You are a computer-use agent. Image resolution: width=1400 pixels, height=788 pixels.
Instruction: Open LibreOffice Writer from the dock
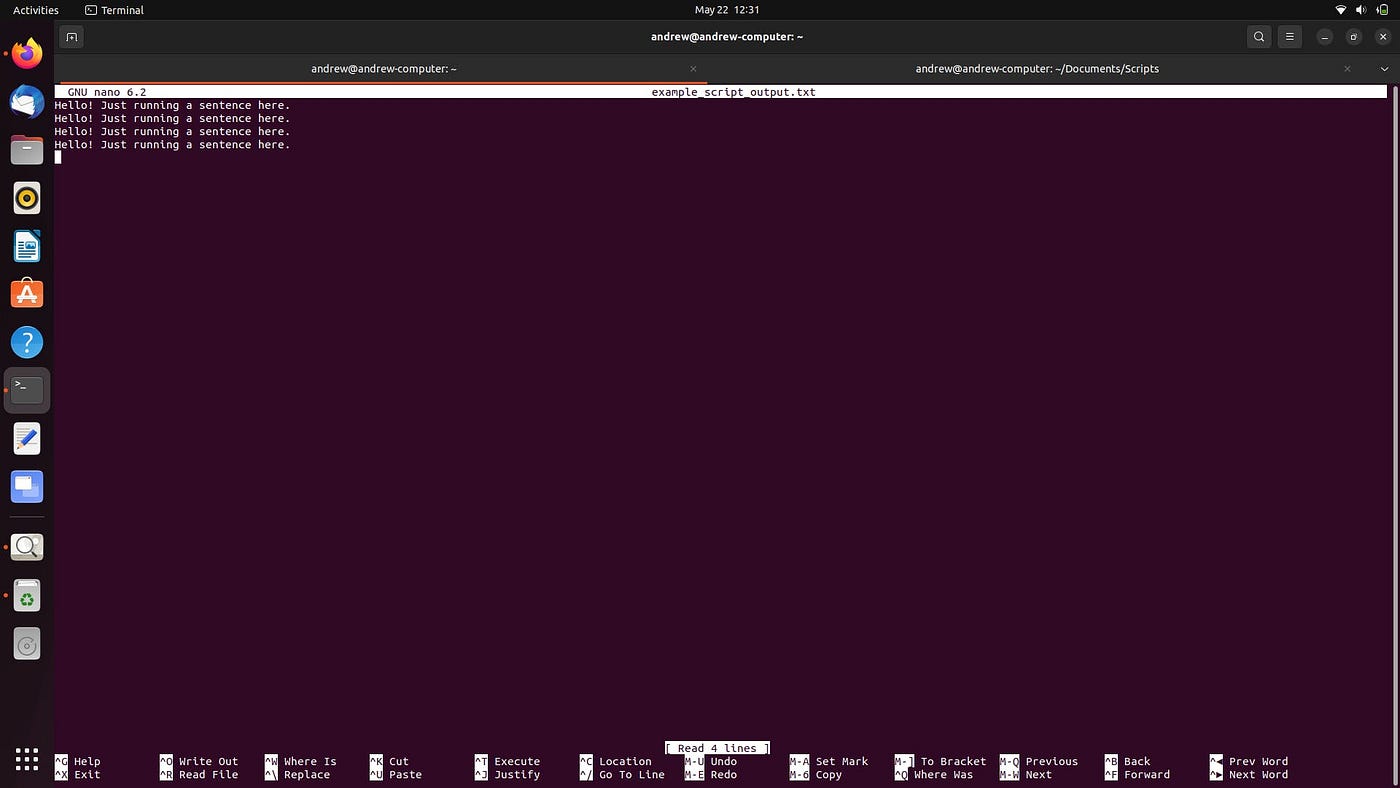pyautogui.click(x=26, y=245)
